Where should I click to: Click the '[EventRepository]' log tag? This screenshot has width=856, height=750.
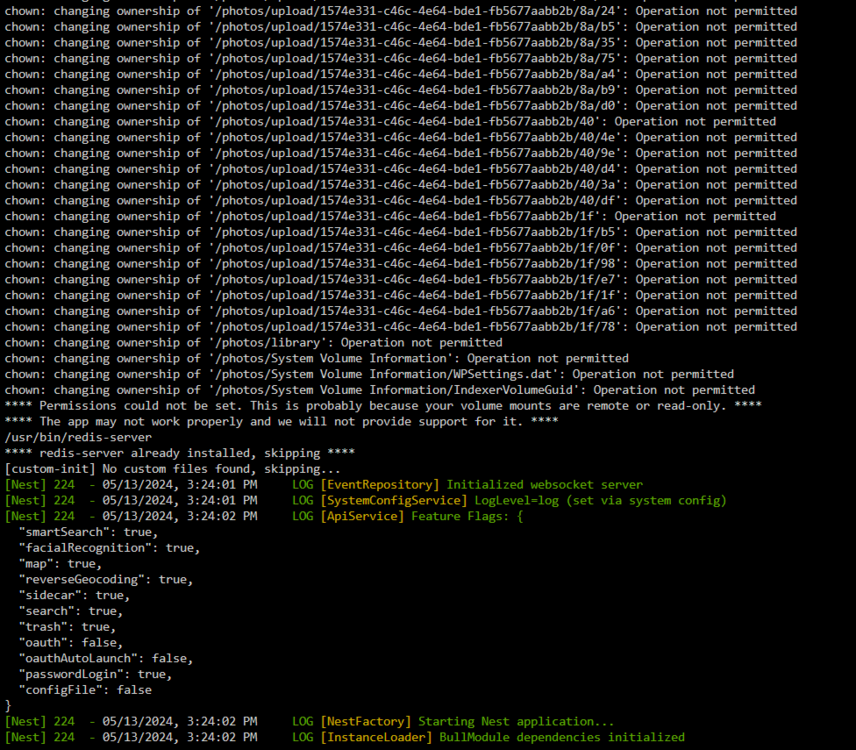coord(380,485)
